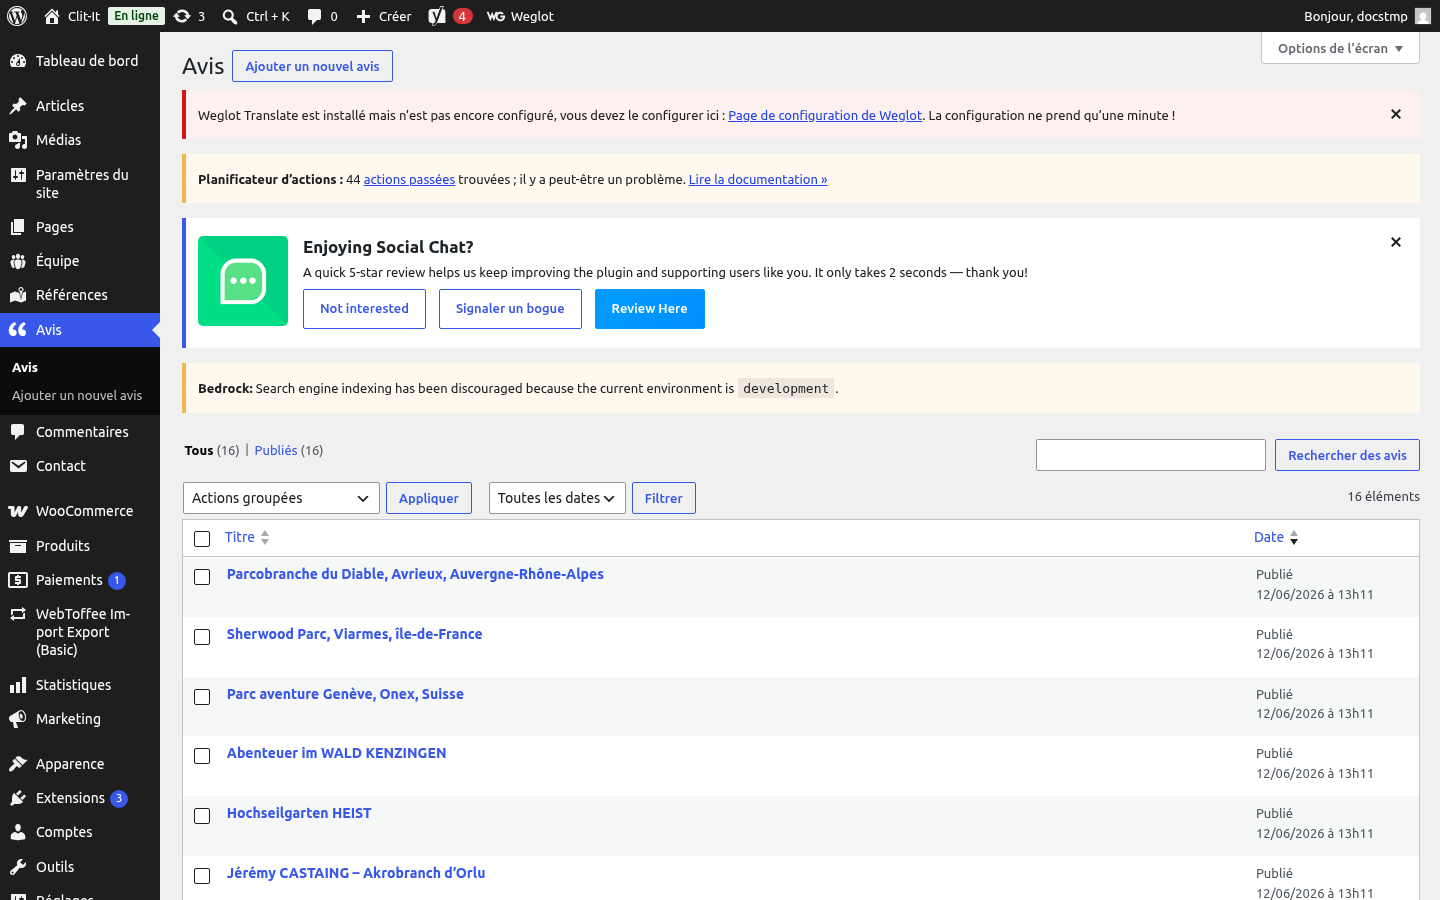Open the comments bubble icon in toolbar
The image size is (1440, 900).
[314, 16]
